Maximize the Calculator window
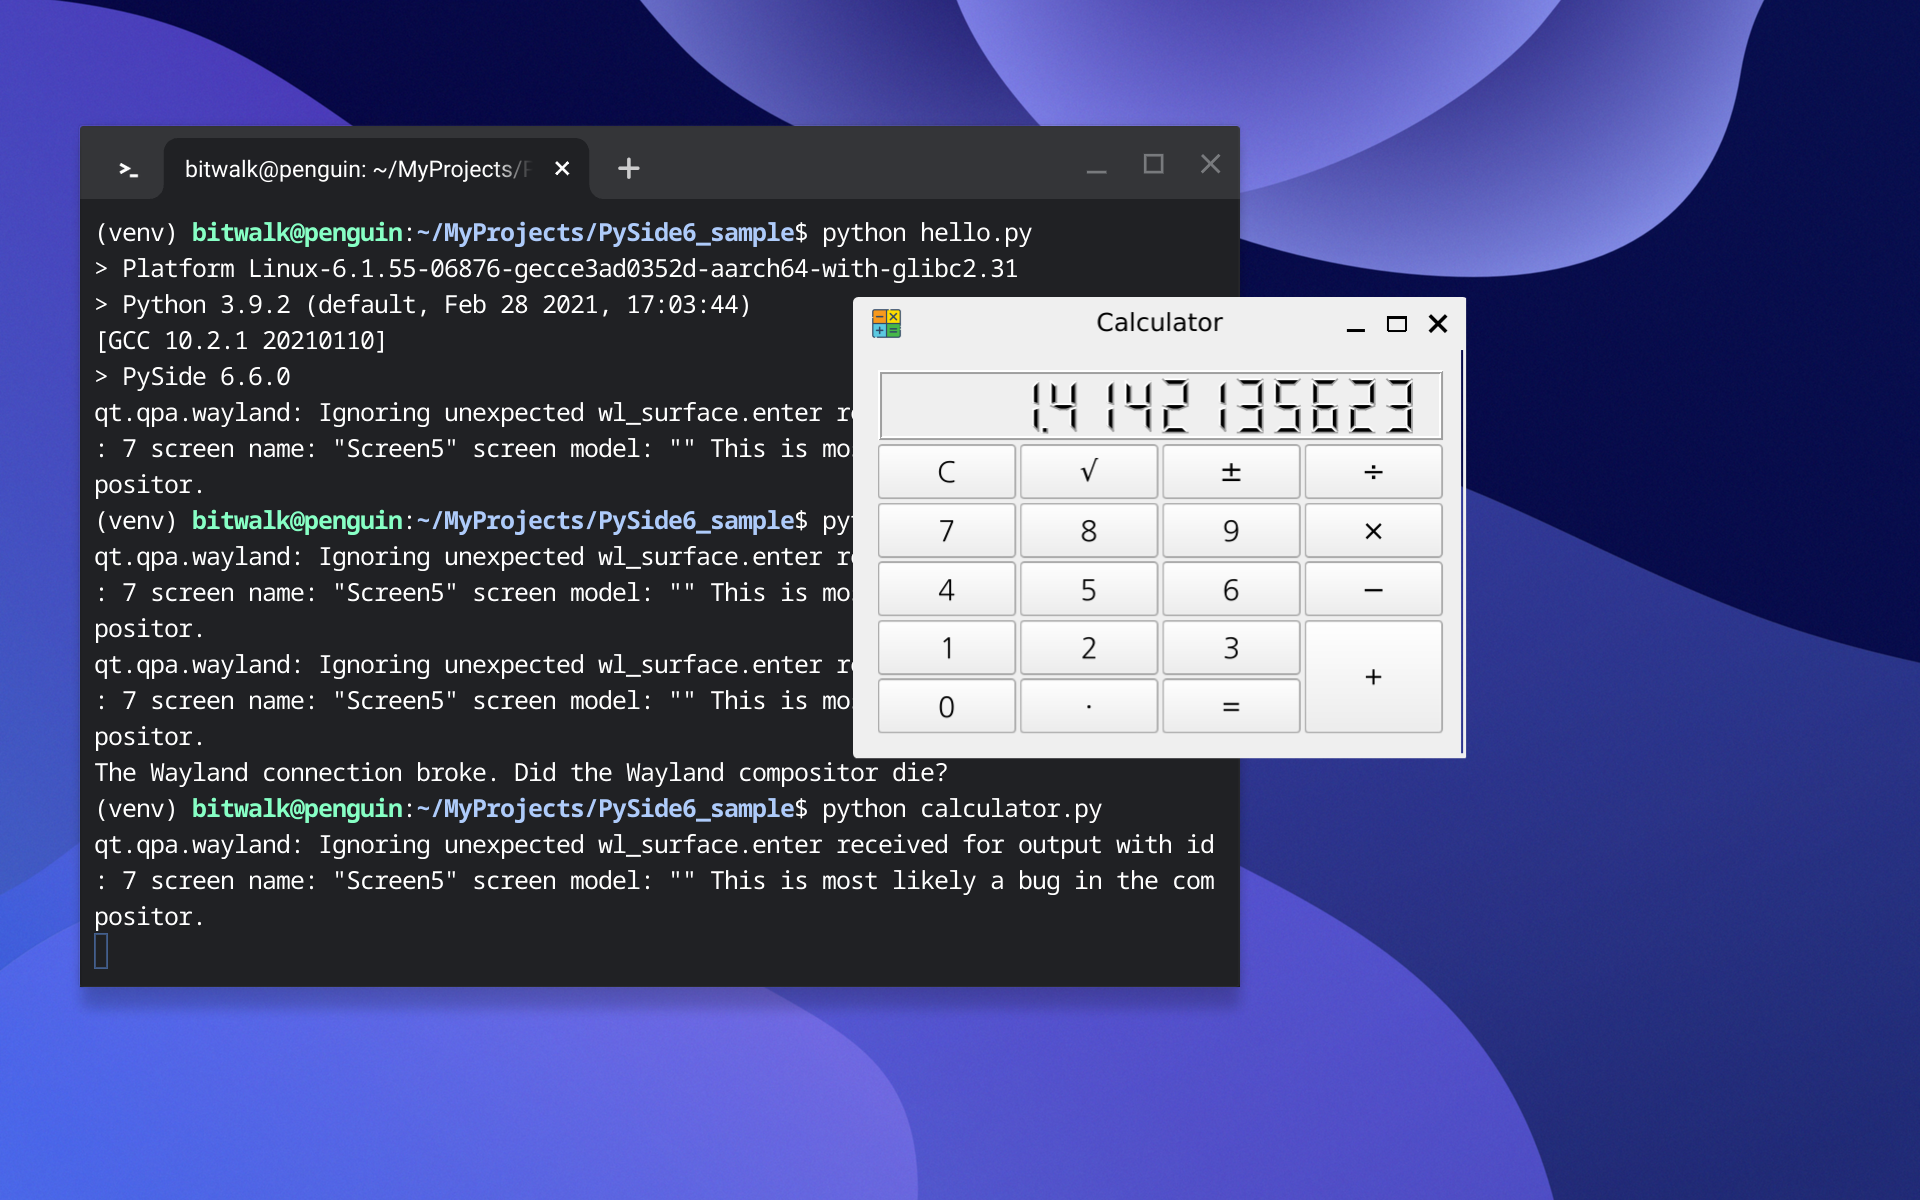Screen dimensions: 1920x1200 (x=1396, y=323)
